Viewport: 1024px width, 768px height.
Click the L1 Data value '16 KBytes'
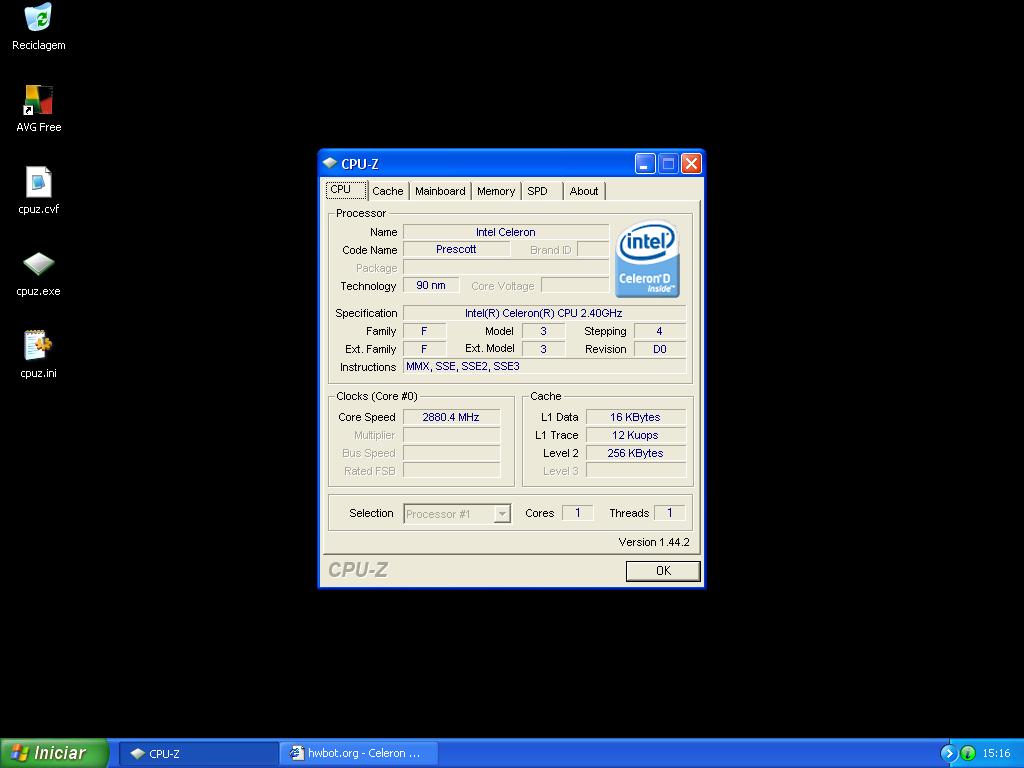coord(635,417)
